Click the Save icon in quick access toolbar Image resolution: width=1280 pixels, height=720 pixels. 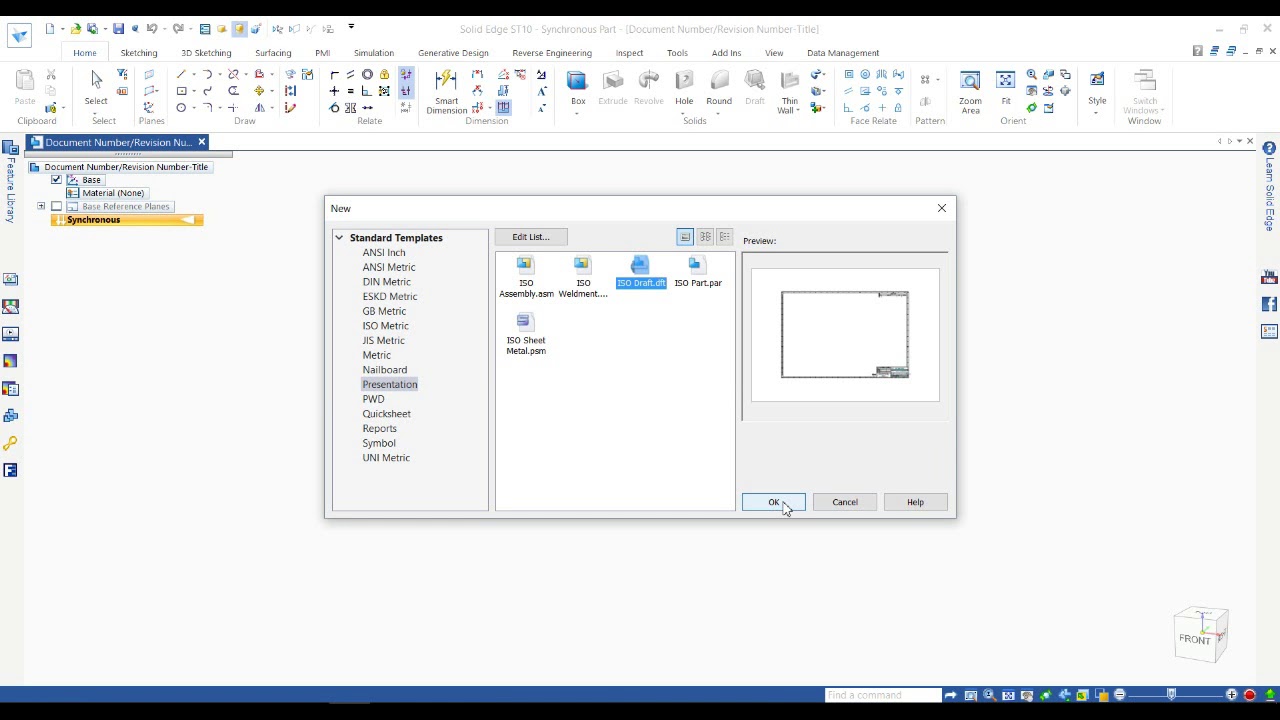pos(118,29)
